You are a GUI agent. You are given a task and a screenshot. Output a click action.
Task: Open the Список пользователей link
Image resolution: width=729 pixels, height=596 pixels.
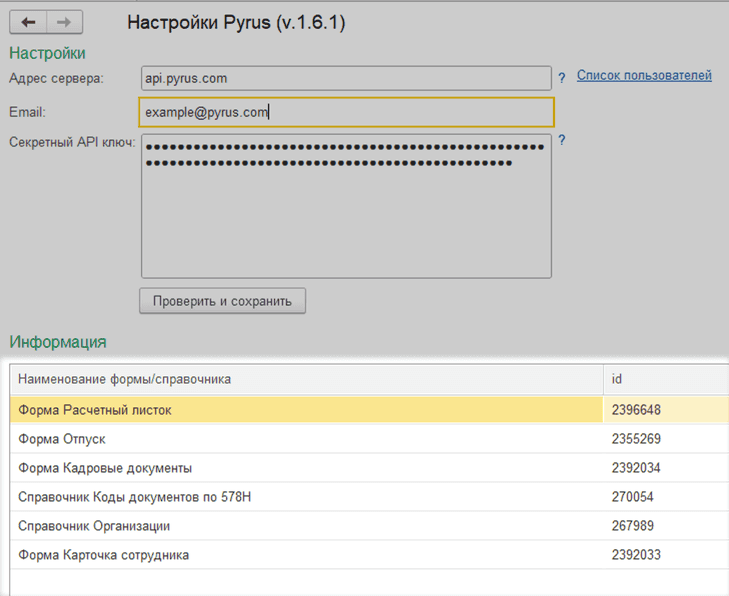click(644, 75)
